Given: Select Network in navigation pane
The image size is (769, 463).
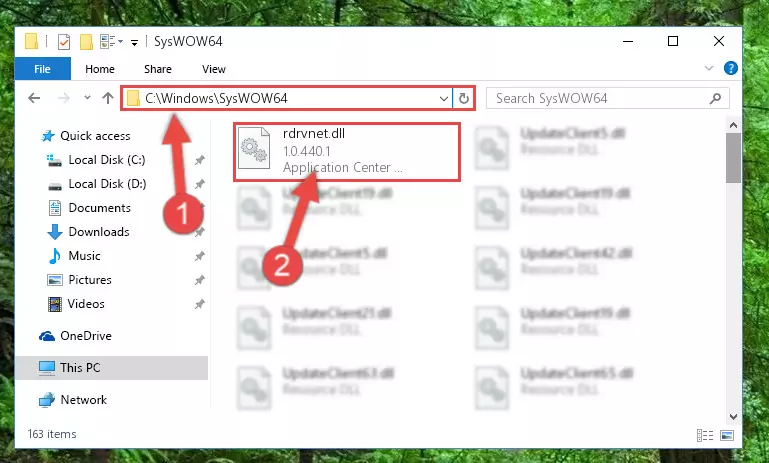Looking at the screenshot, I should [x=83, y=400].
